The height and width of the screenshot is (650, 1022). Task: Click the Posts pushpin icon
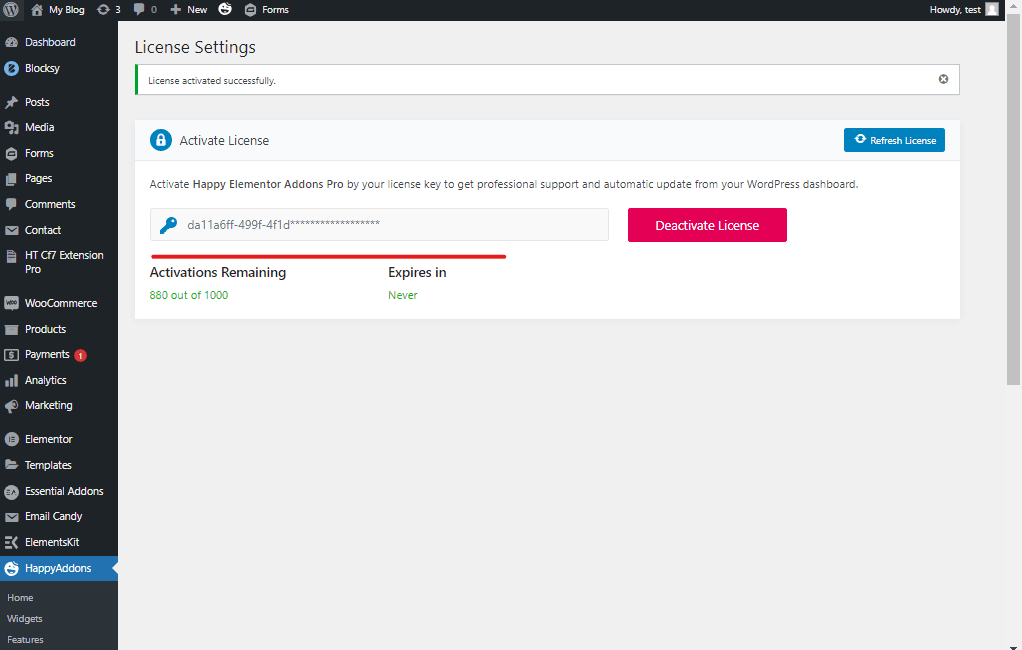click(11, 102)
